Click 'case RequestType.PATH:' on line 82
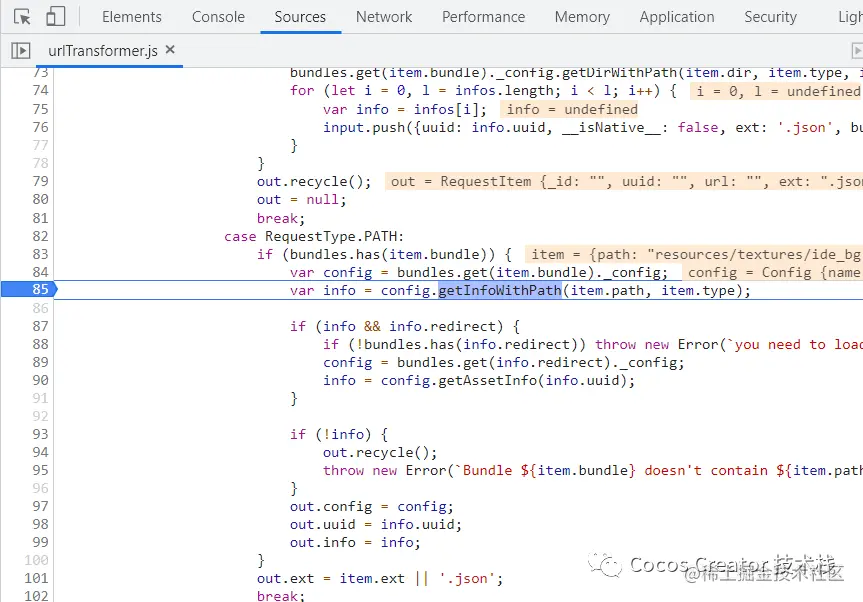Viewport: 863px width, 602px height. tap(314, 237)
